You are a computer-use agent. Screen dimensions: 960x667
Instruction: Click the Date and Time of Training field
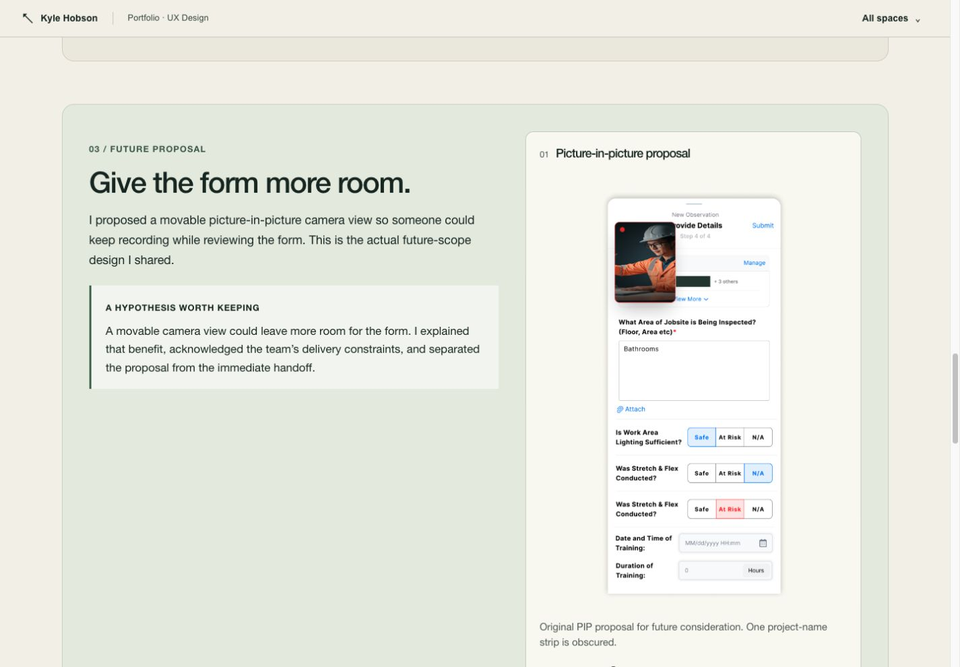(x=725, y=543)
